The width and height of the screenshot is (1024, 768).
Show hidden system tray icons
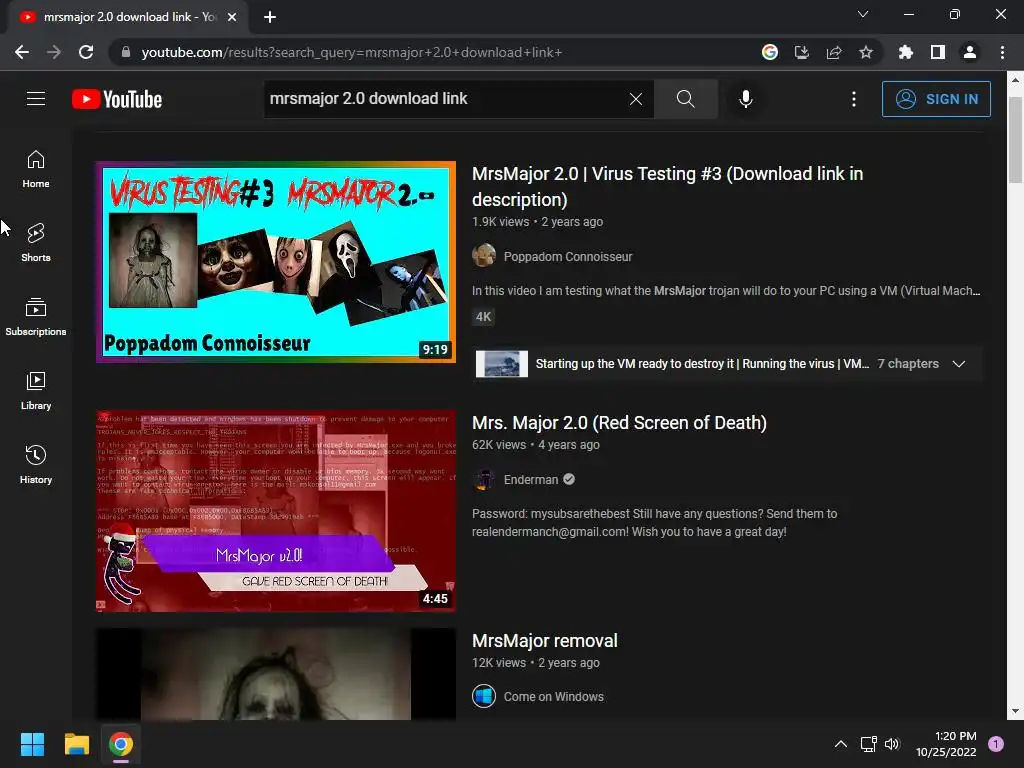tap(841, 744)
